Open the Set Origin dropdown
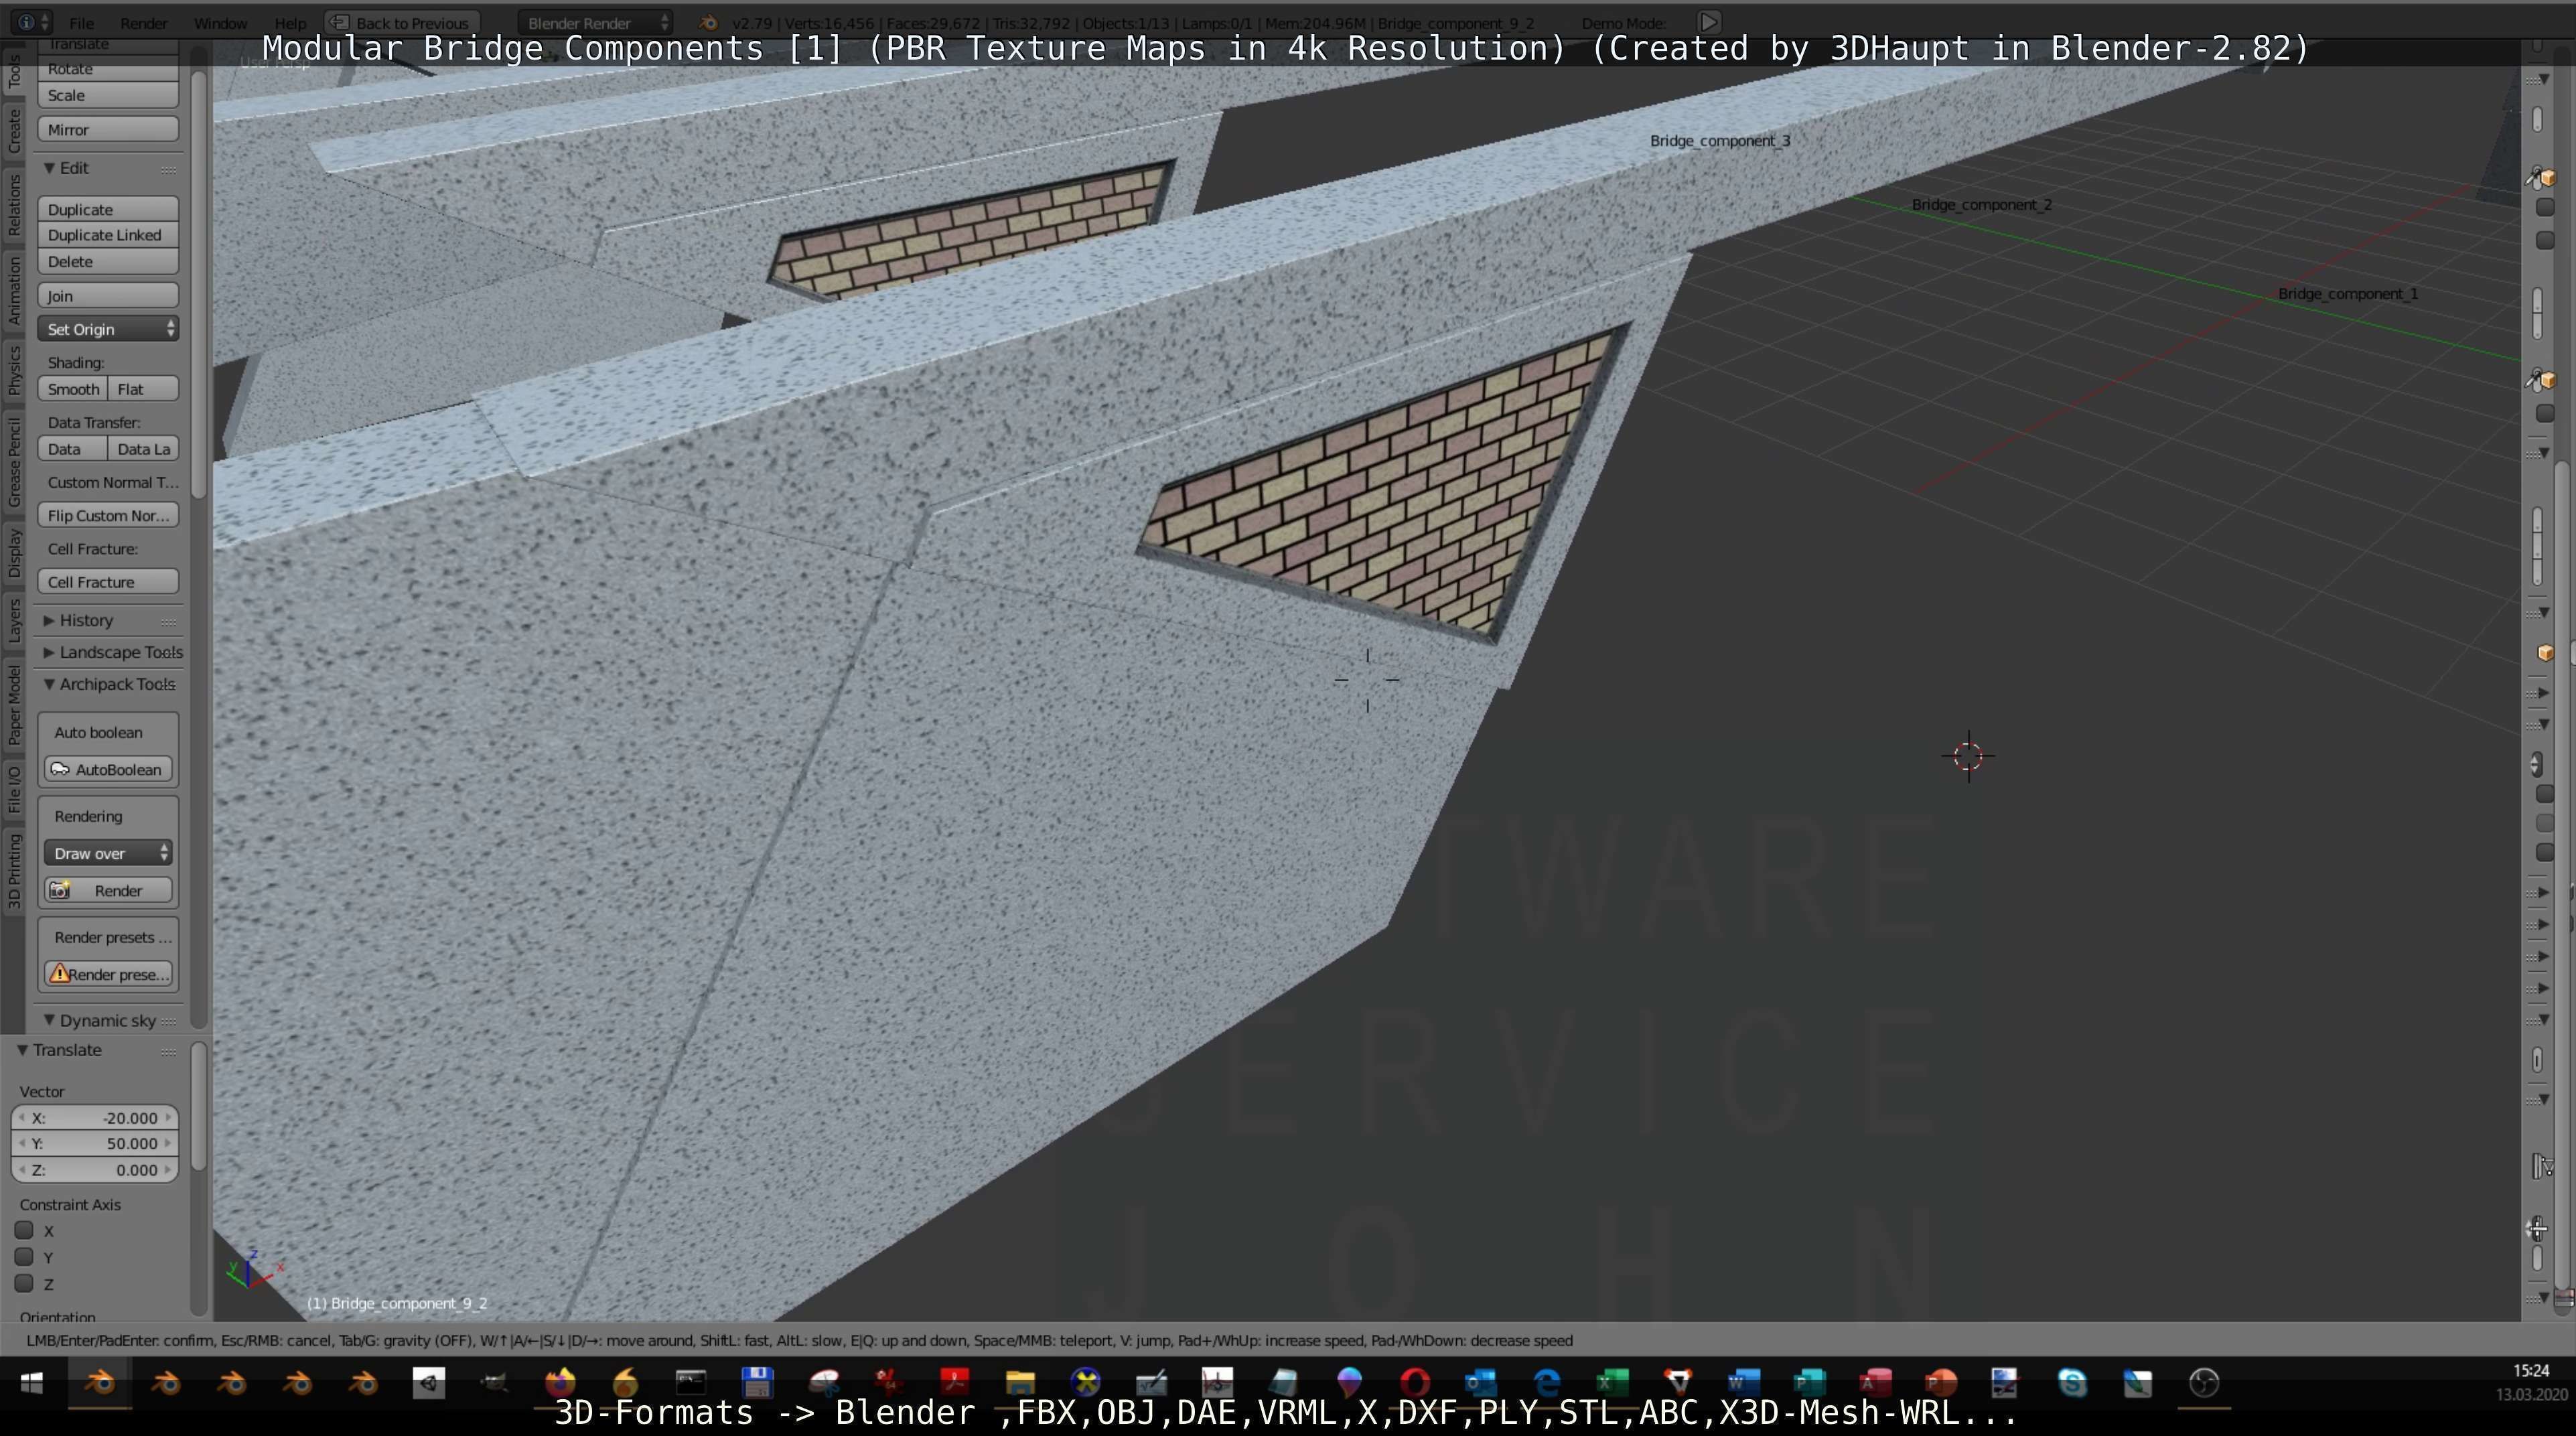The image size is (2576, 1436). pos(108,329)
